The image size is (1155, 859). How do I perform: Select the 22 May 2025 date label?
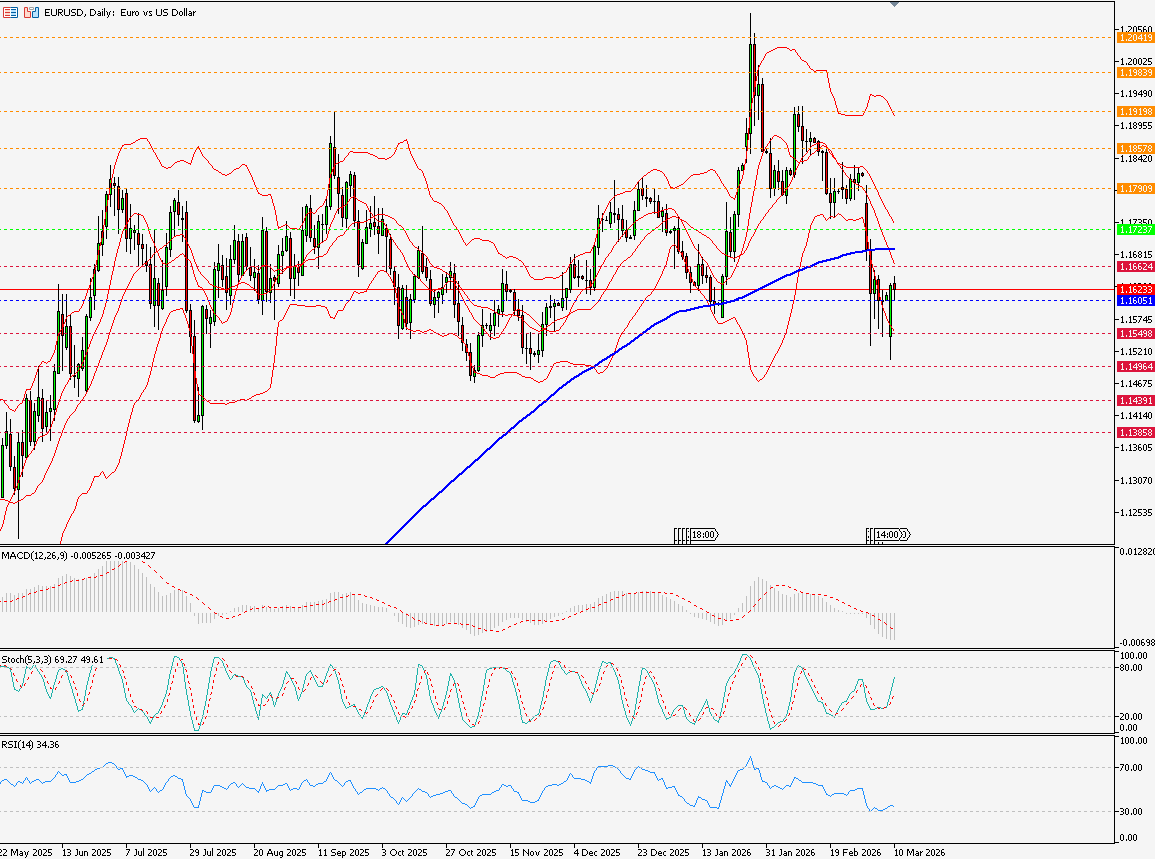tap(28, 852)
